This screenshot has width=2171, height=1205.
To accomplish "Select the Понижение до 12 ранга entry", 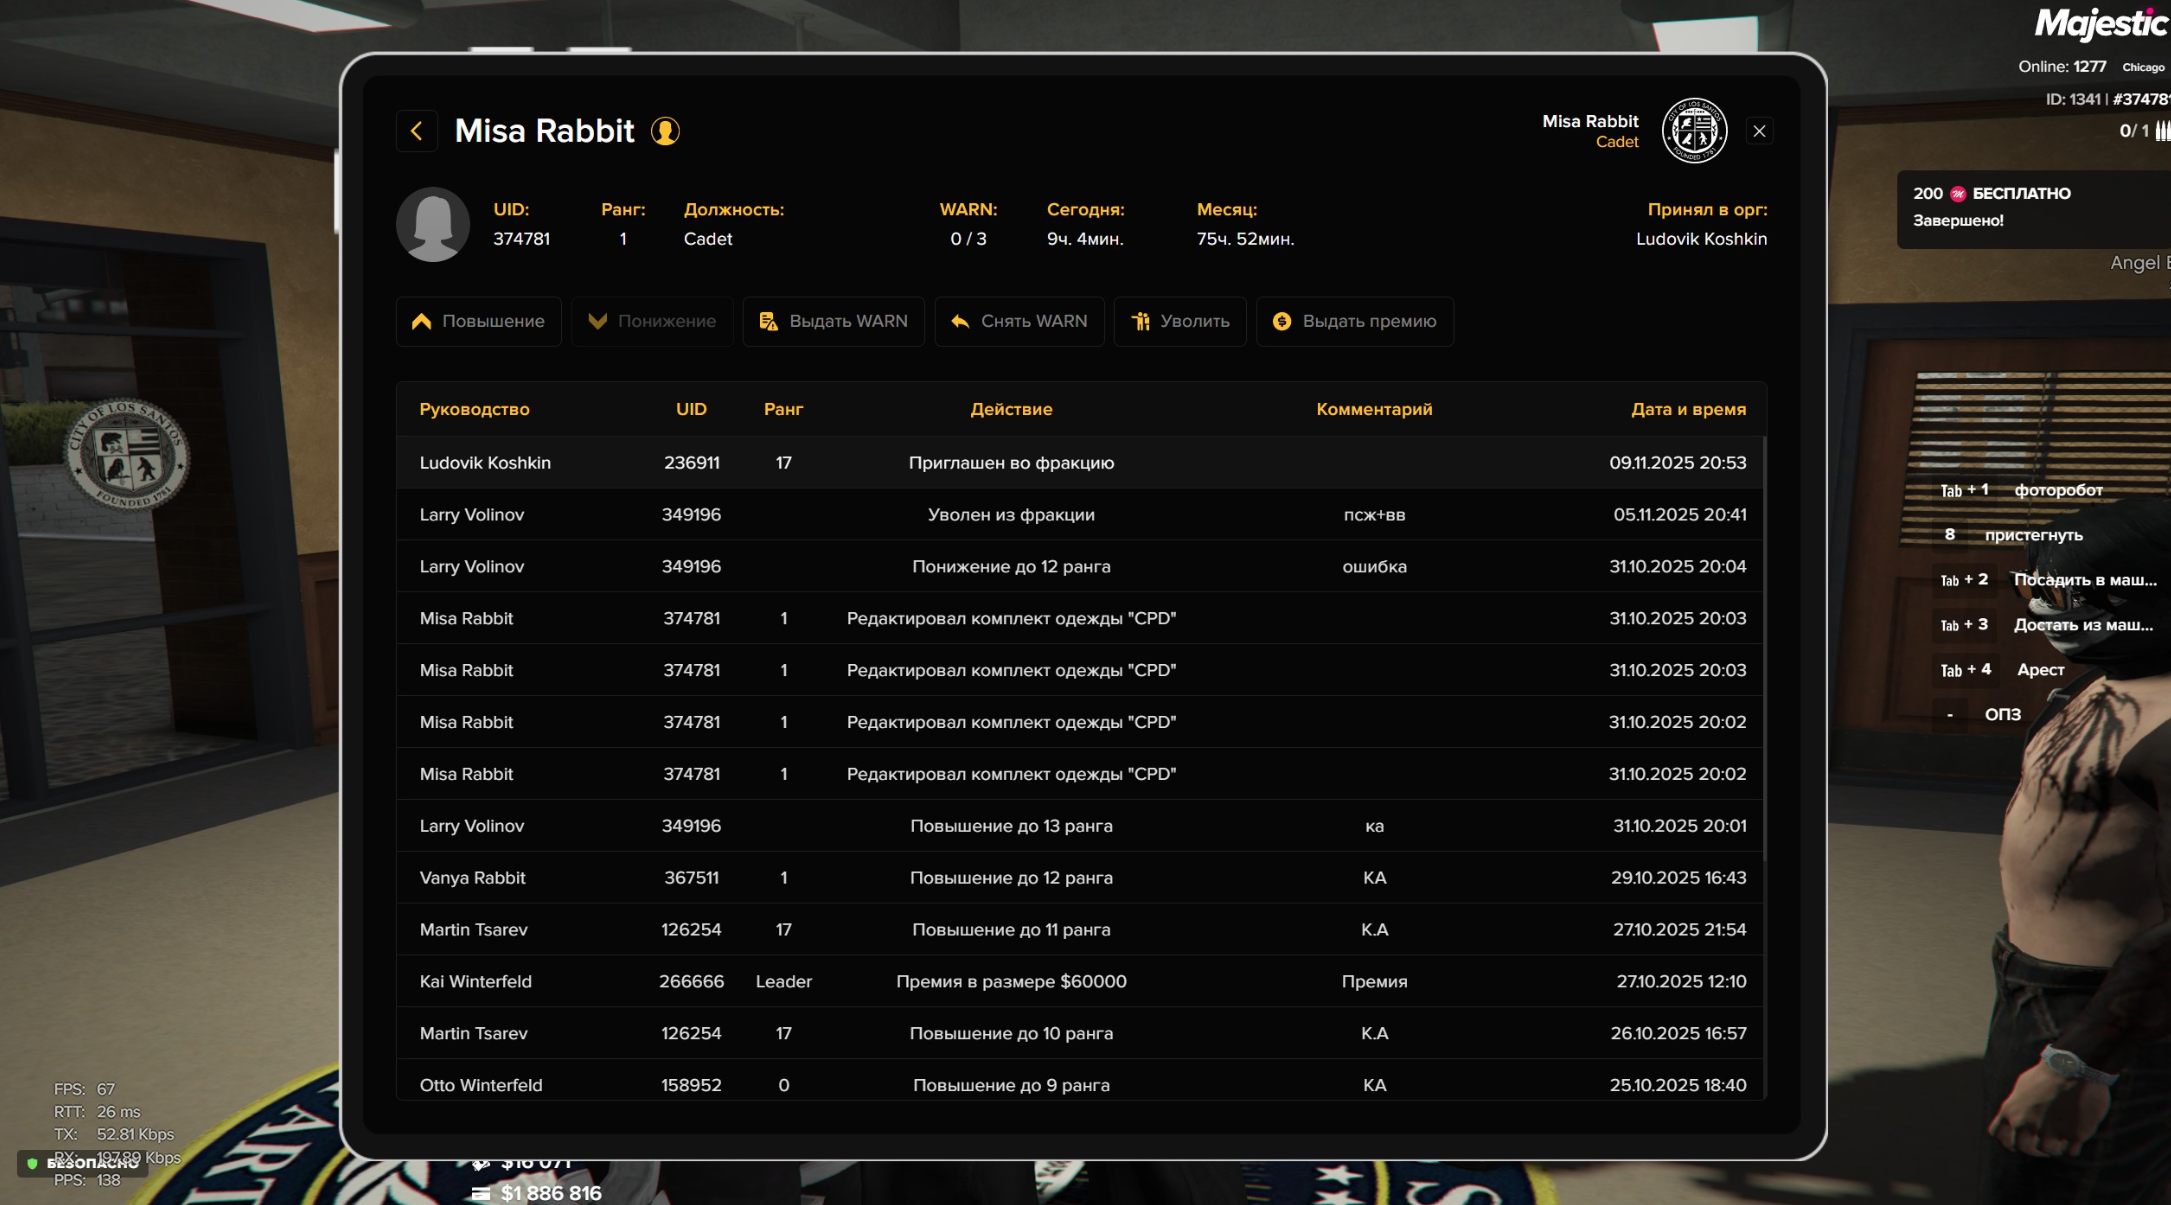I will pyautogui.click(x=1011, y=567).
